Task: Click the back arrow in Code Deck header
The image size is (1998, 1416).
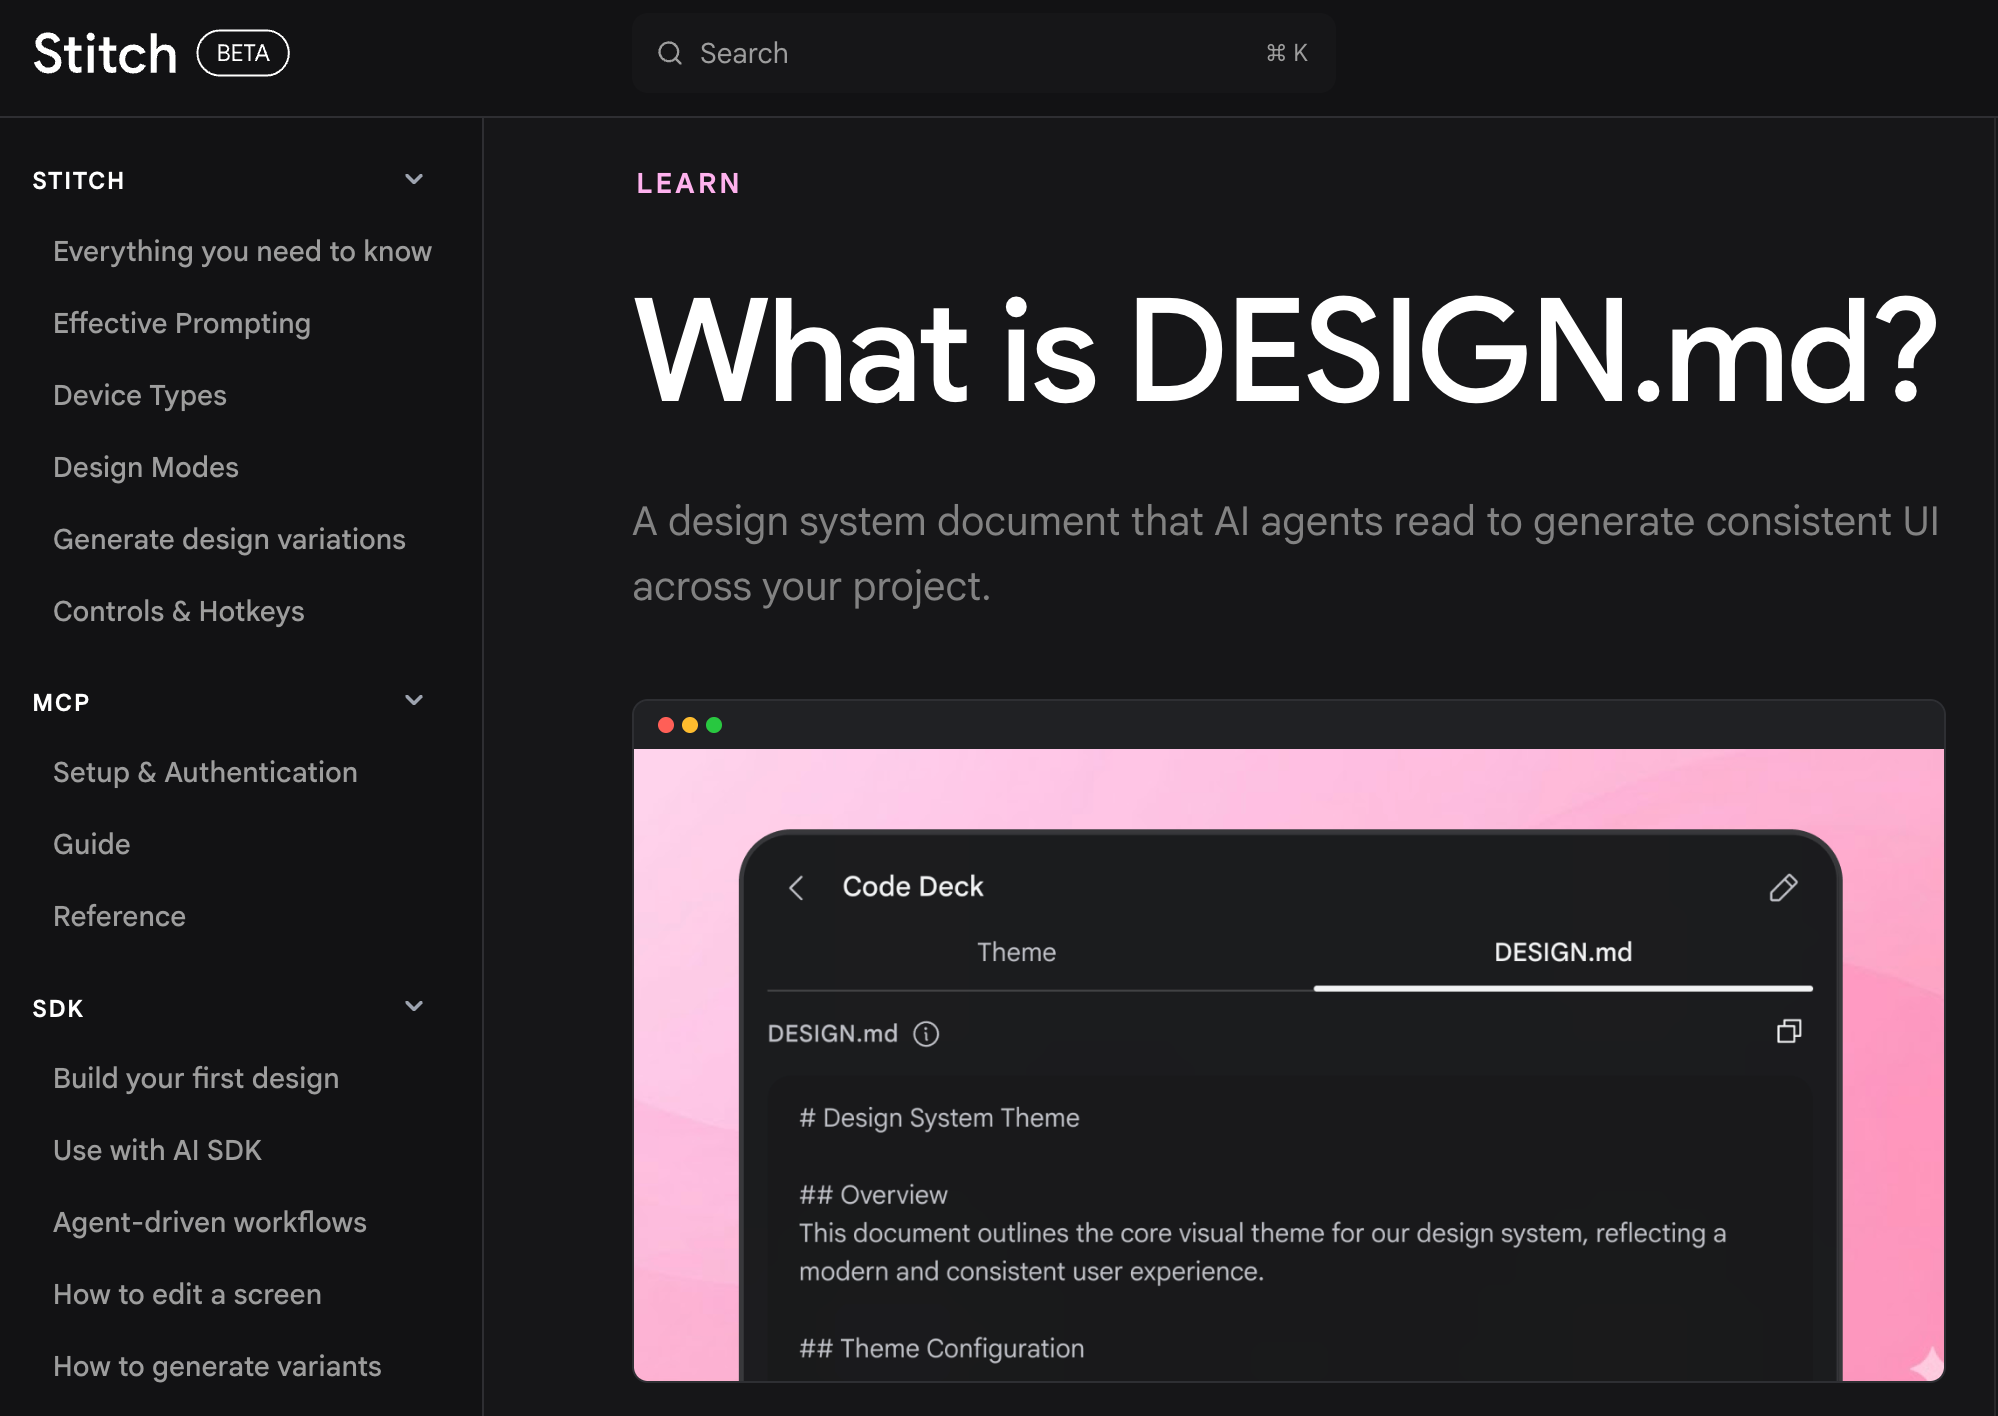Action: (797, 887)
